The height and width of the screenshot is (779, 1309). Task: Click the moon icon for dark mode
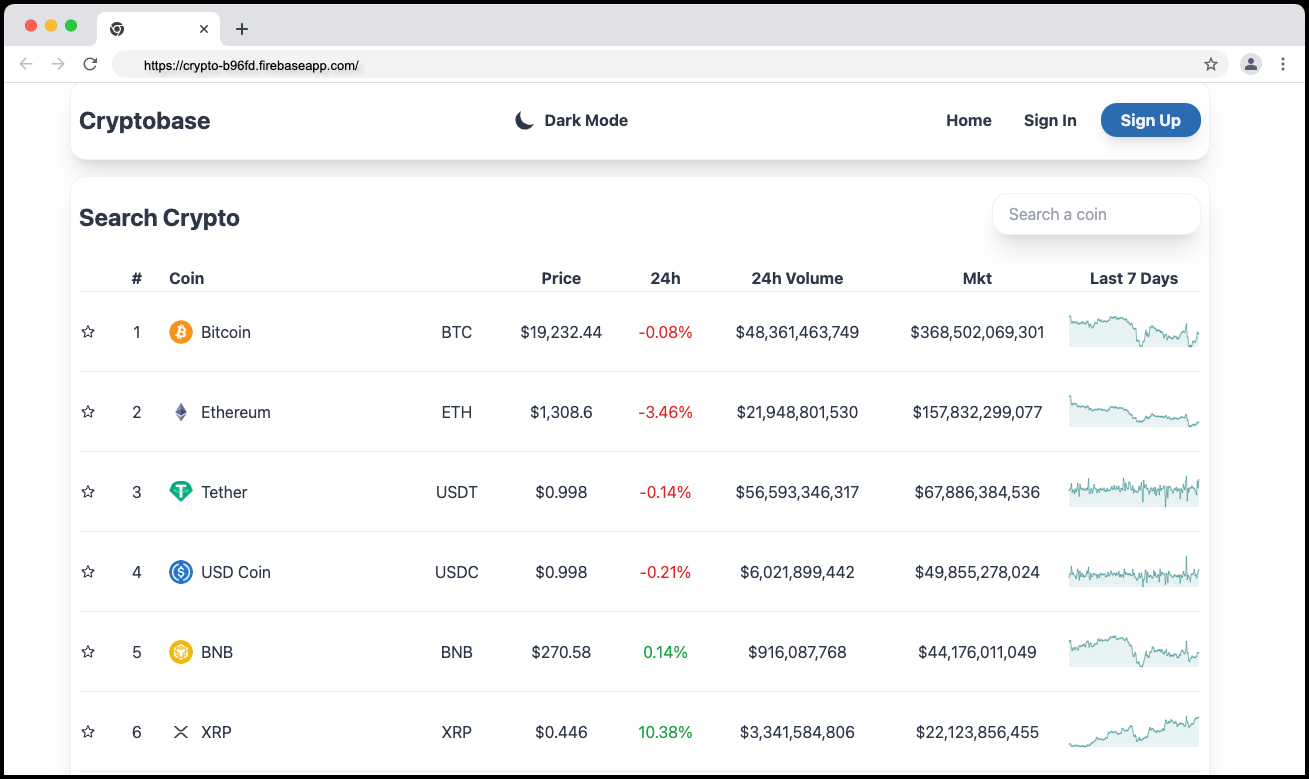[x=524, y=121]
